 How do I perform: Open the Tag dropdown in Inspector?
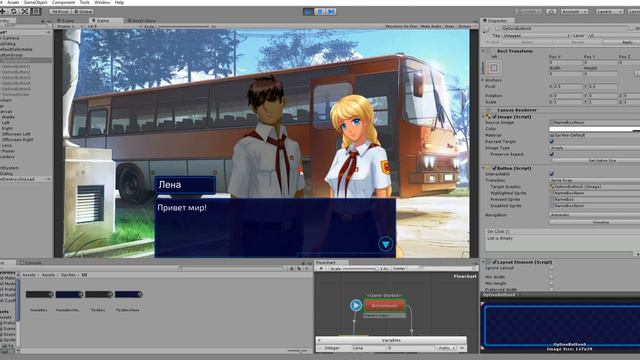536,36
